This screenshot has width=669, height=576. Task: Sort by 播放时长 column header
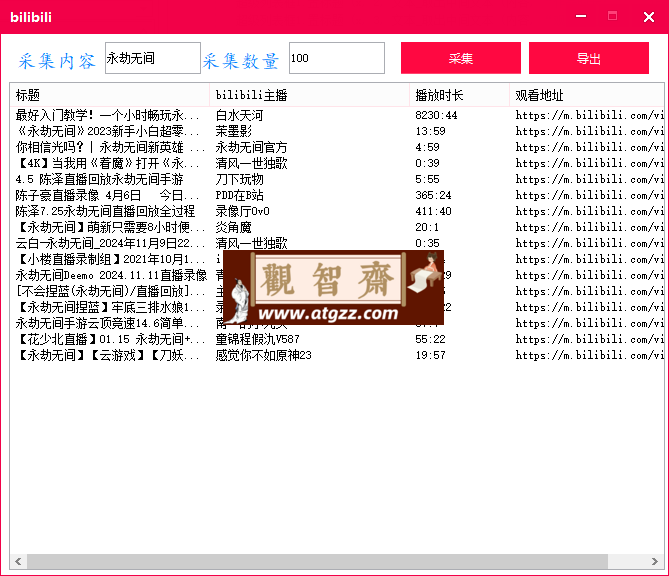459,95
